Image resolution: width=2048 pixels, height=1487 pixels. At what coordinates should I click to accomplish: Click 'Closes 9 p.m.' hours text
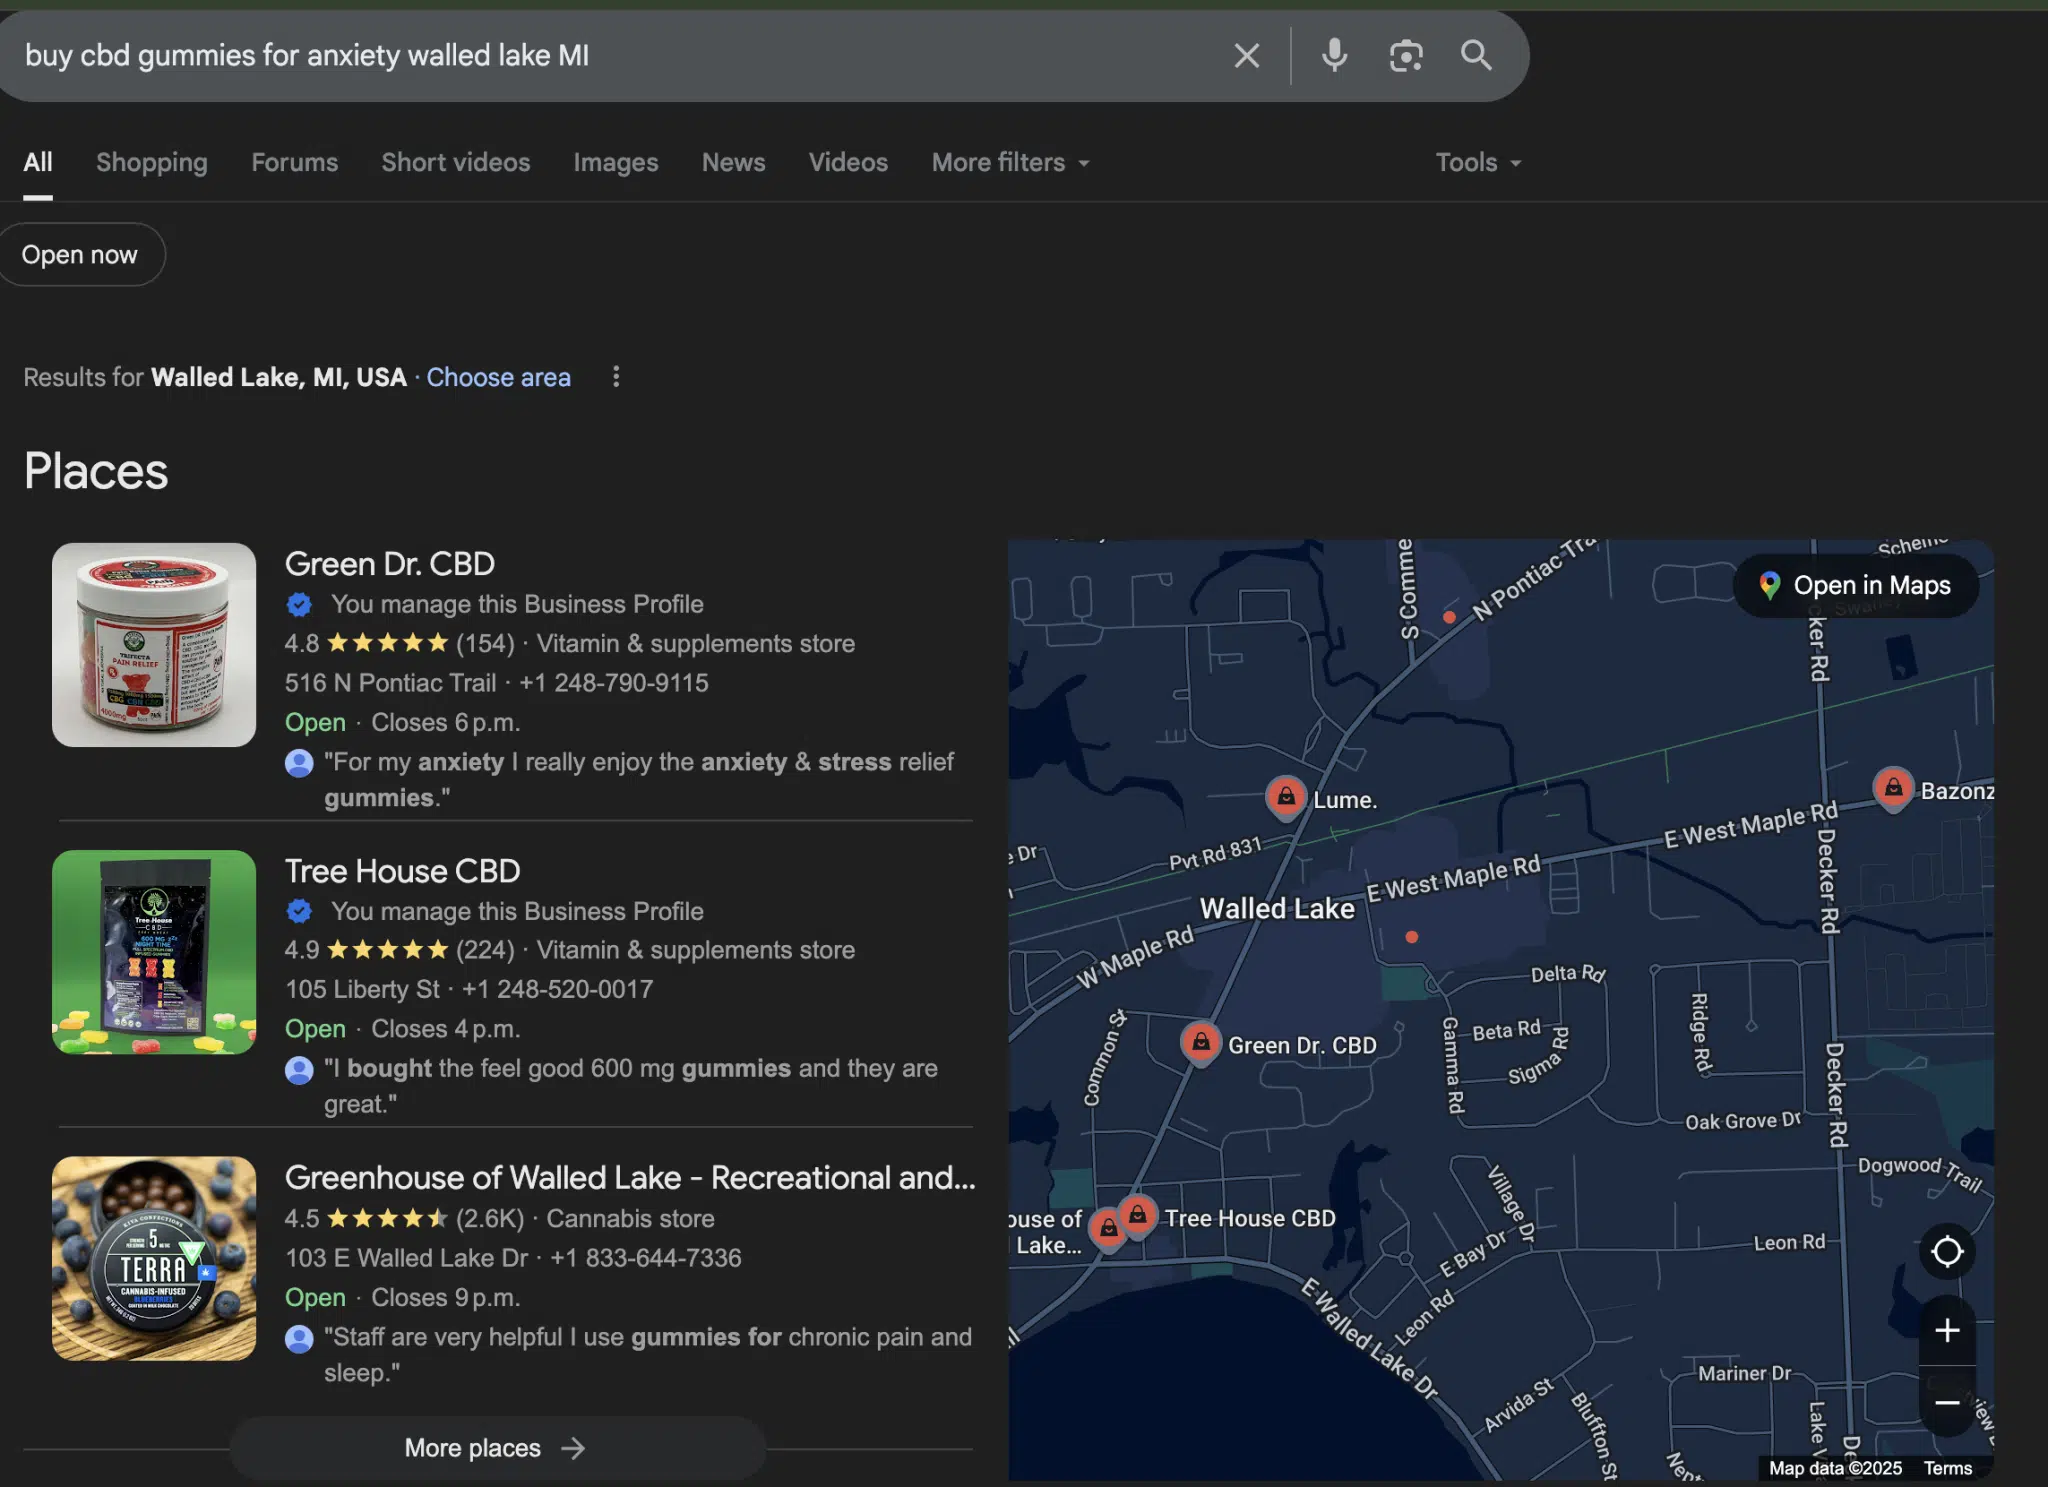(446, 1298)
